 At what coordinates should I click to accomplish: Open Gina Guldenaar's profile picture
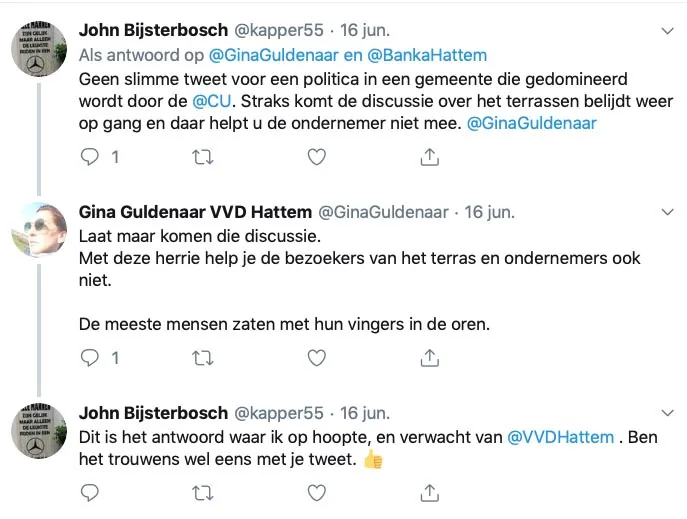pos(38,229)
